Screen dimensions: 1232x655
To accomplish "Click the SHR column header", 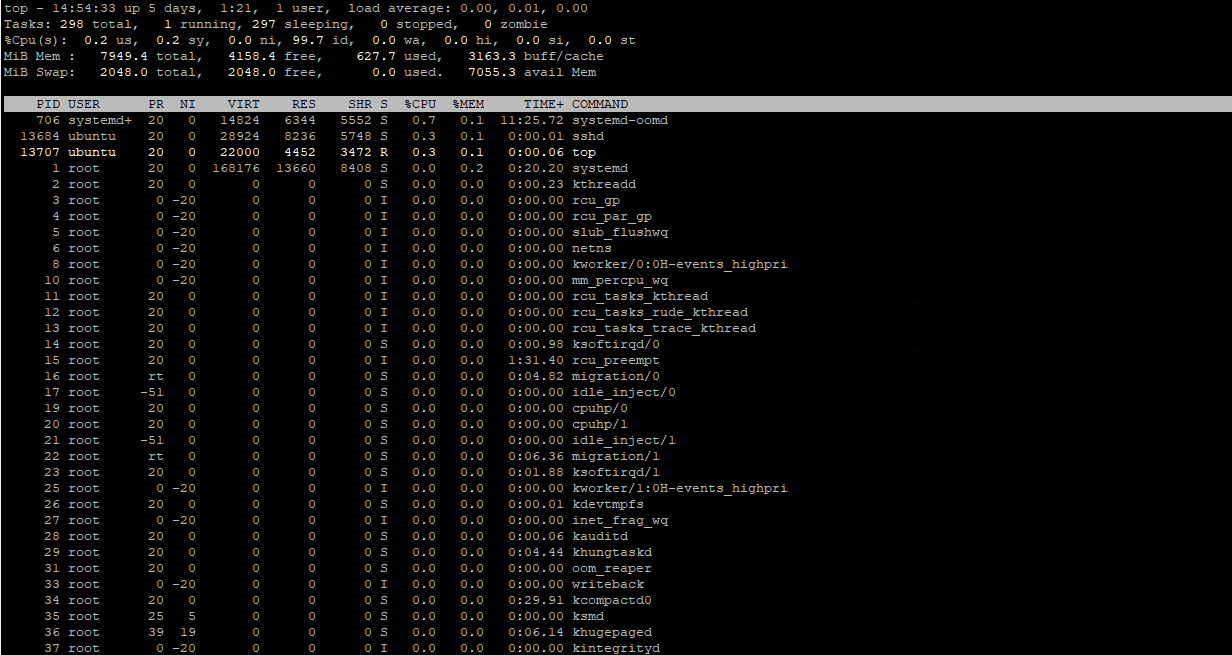I will pos(360,104).
